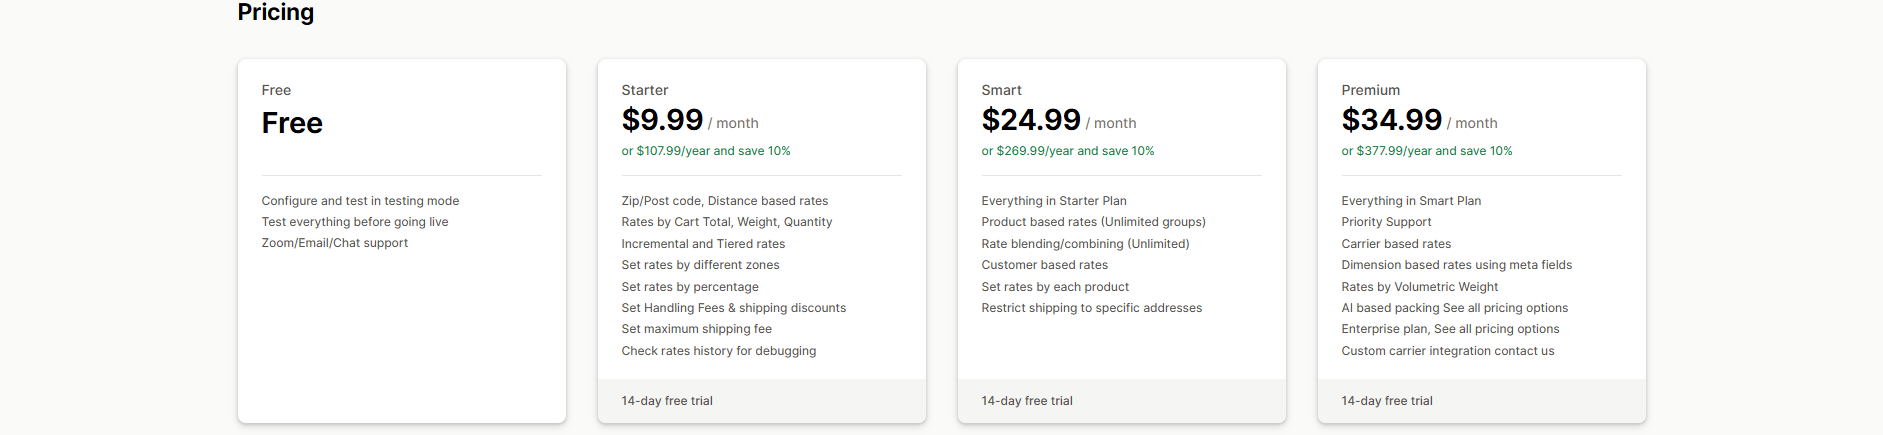The width and height of the screenshot is (1883, 435).
Task: Click the $9.99 monthly price
Action: 662,120
